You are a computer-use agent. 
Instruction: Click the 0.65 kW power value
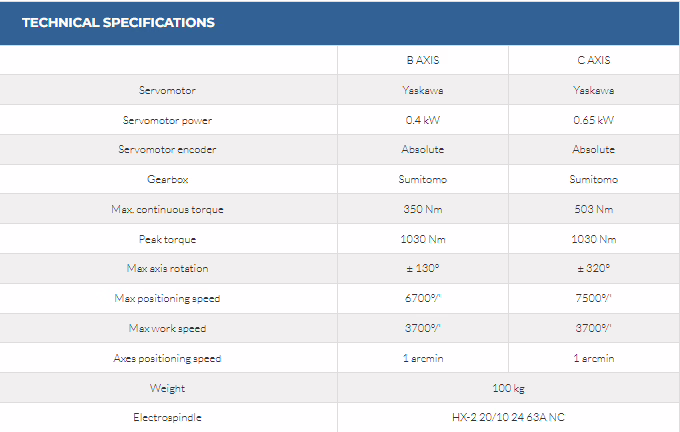point(593,120)
